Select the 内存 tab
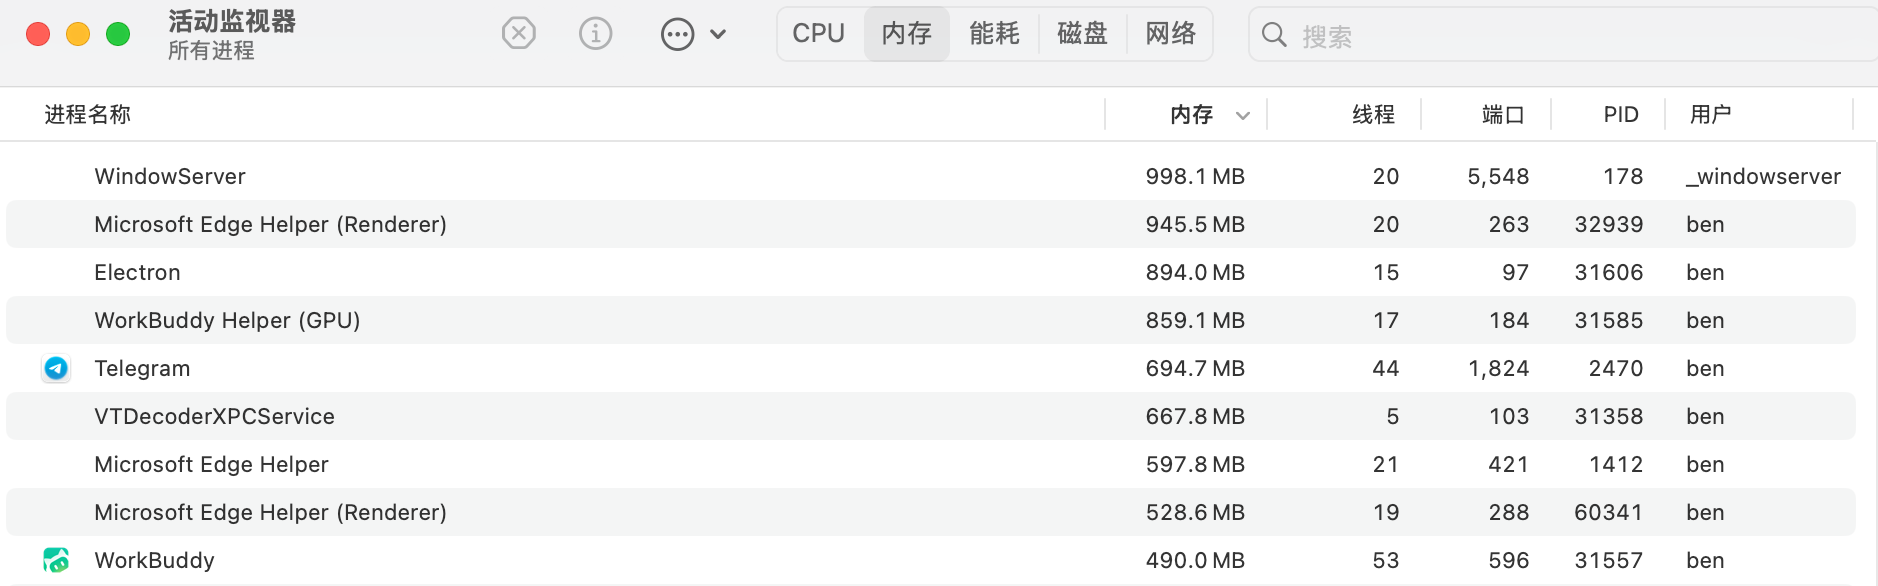This screenshot has height=586, width=1878. [906, 34]
